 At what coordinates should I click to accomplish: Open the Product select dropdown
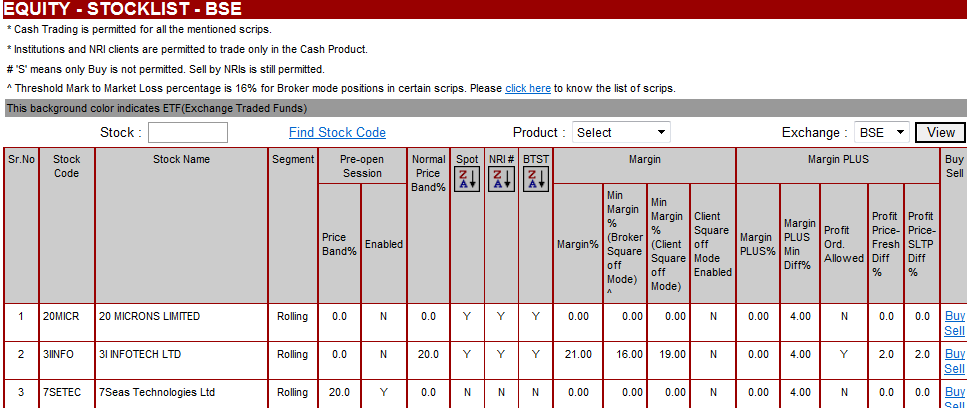(x=621, y=133)
